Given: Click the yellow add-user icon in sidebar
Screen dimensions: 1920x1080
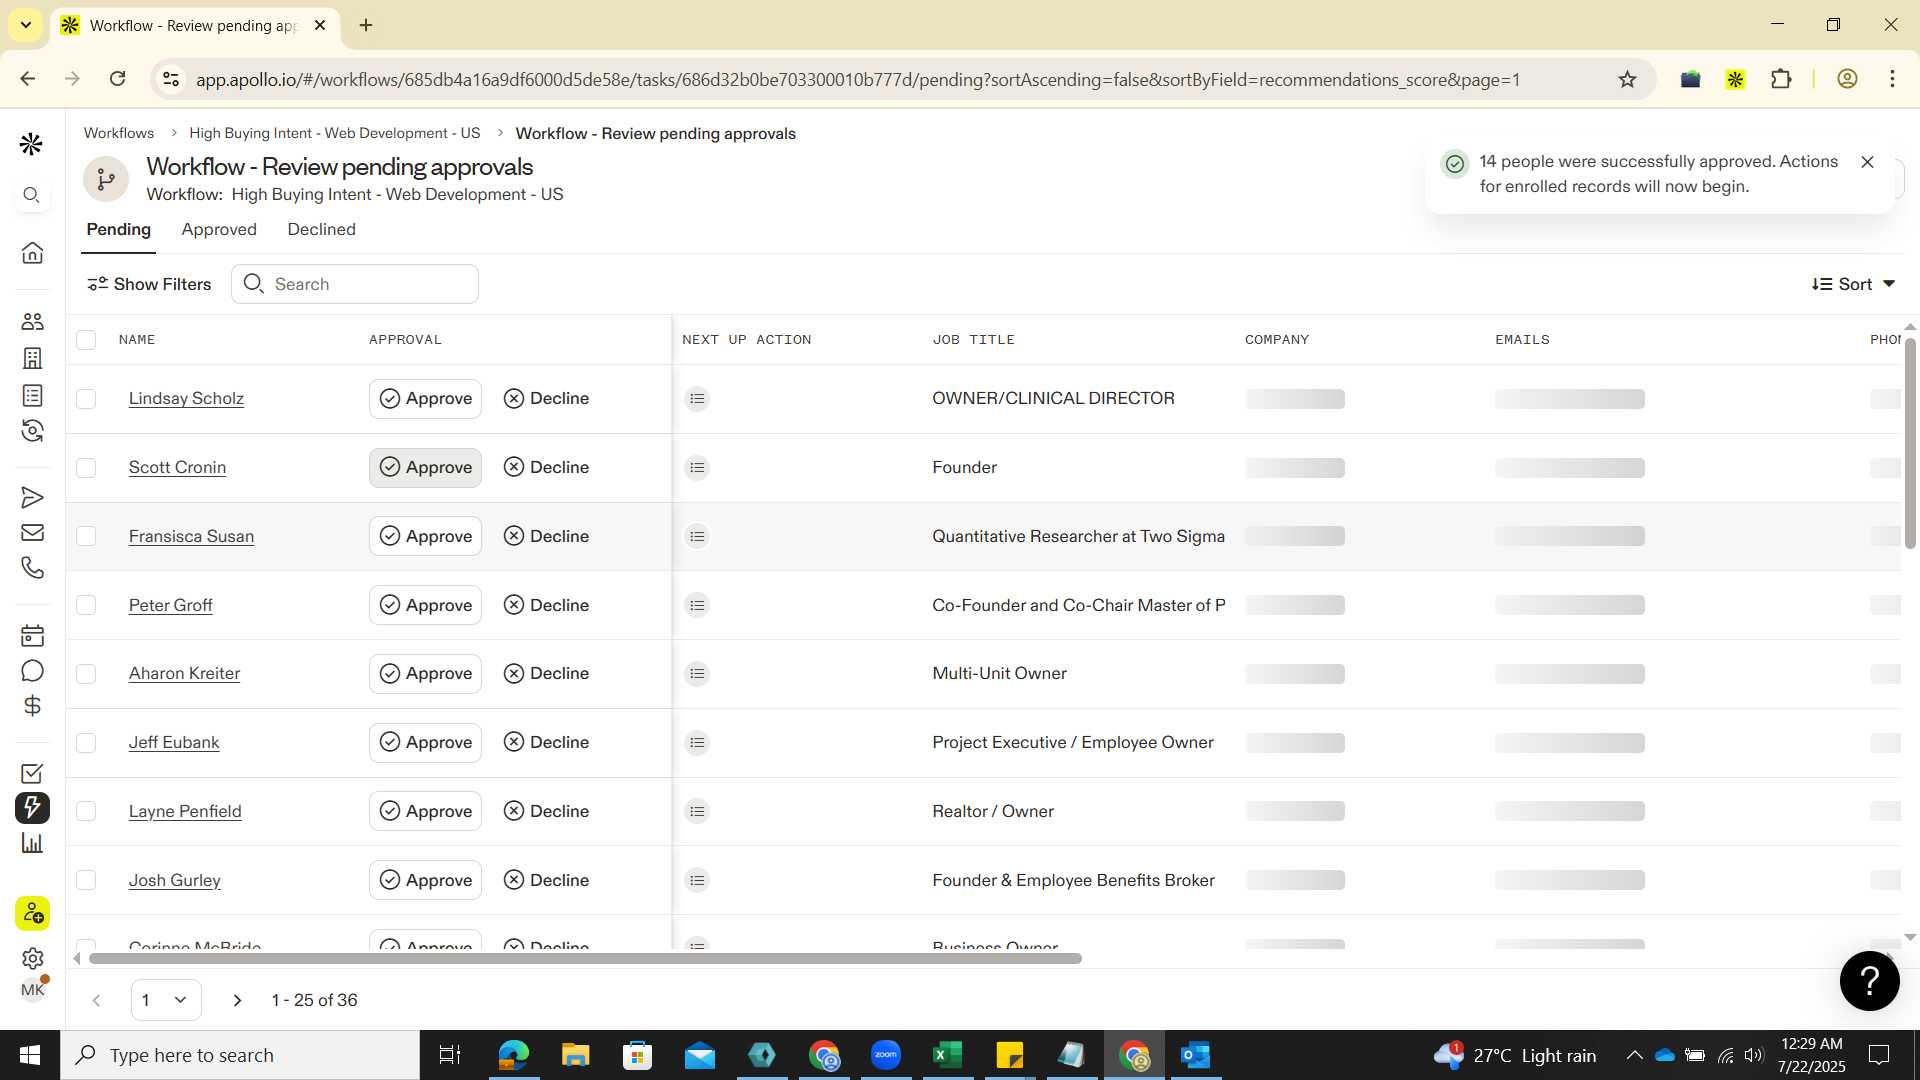Looking at the screenshot, I should (32, 913).
